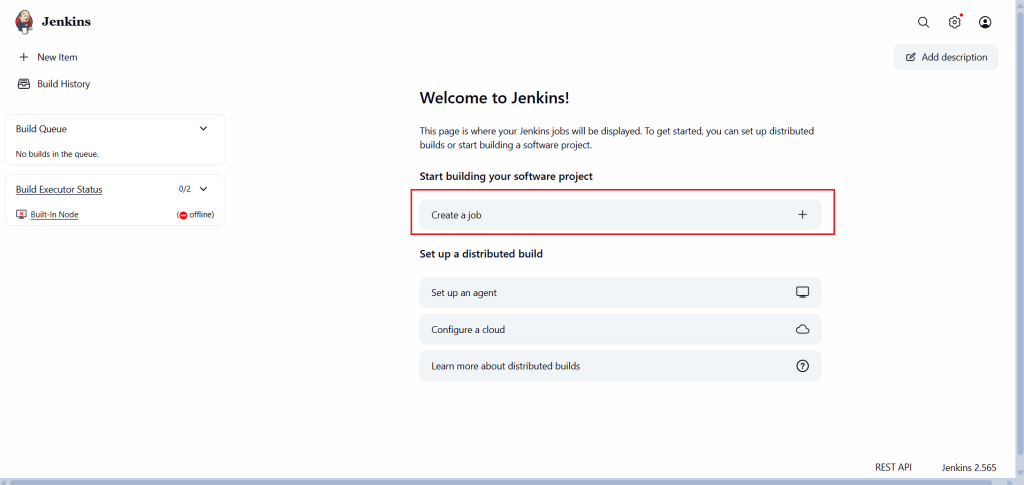Click the Jenkins title text in header
The width and height of the screenshot is (1024, 485).
click(66, 22)
